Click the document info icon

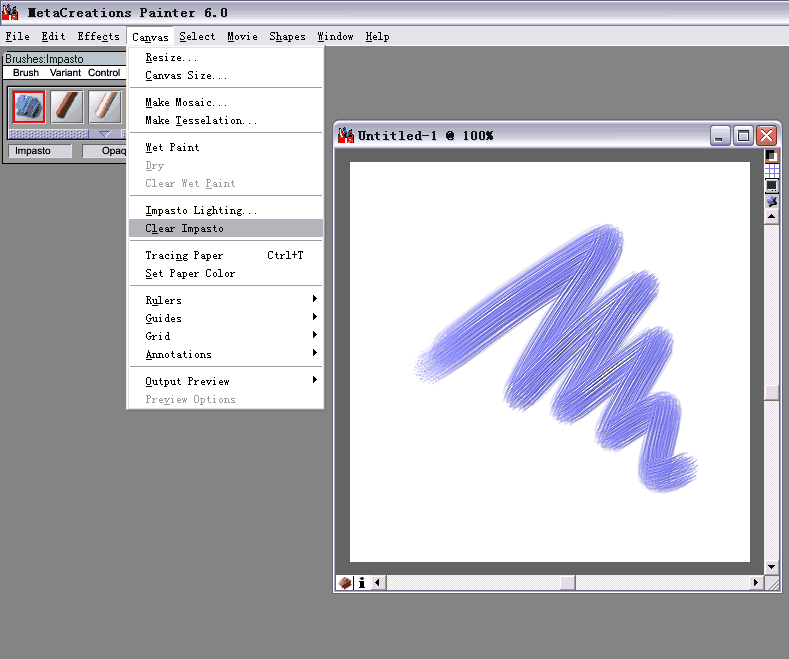pyautogui.click(x=362, y=583)
